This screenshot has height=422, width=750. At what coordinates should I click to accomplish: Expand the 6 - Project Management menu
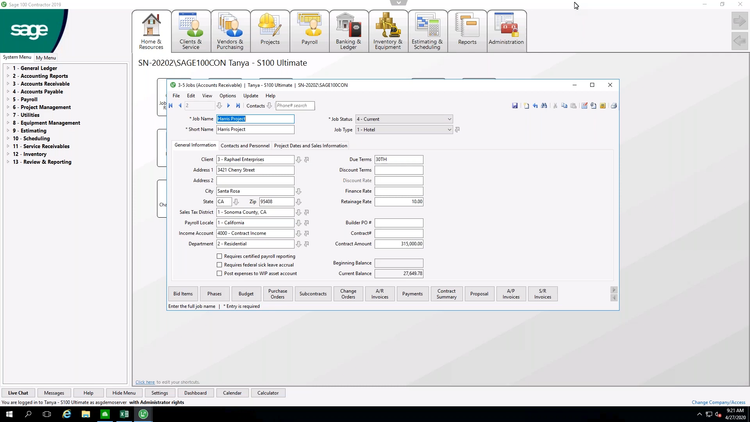(42, 107)
